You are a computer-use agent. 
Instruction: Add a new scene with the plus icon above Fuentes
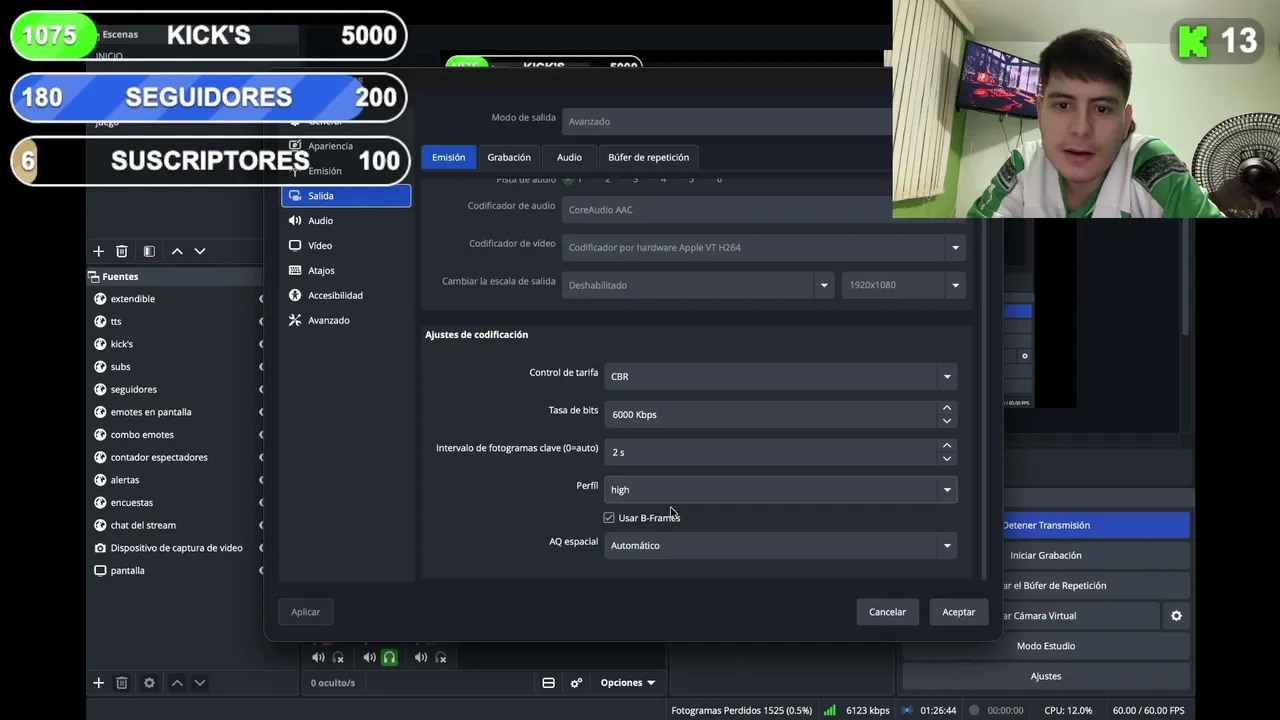98,251
